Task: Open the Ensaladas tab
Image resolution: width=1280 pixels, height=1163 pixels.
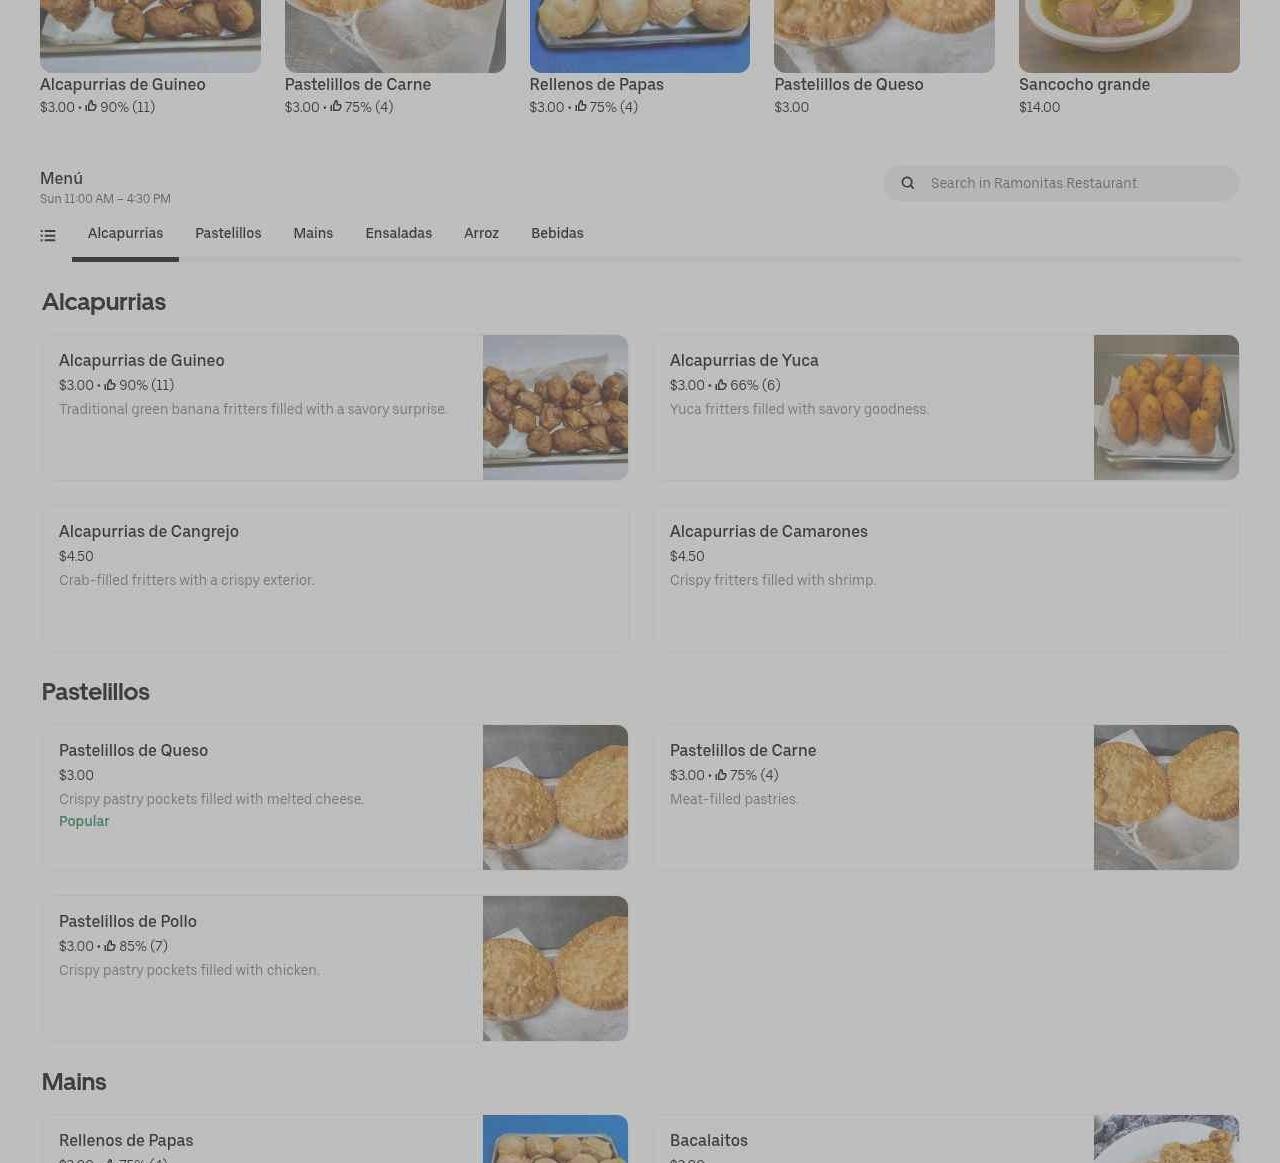Action: (x=398, y=233)
